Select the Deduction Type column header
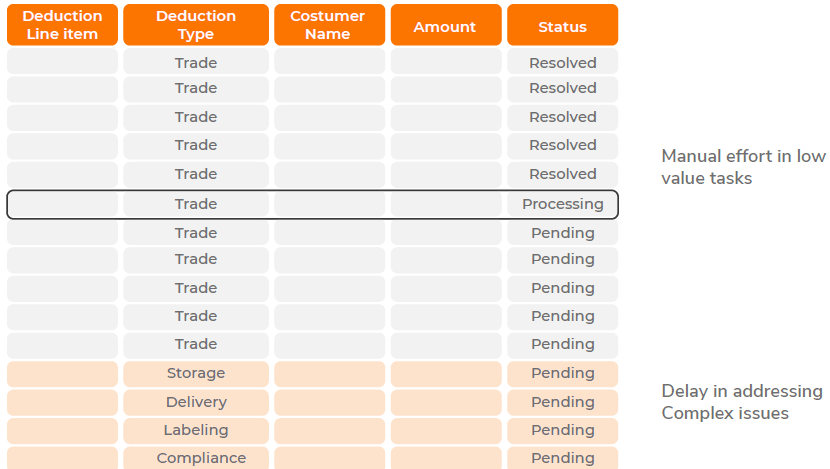The height and width of the screenshot is (469, 830). [196, 25]
